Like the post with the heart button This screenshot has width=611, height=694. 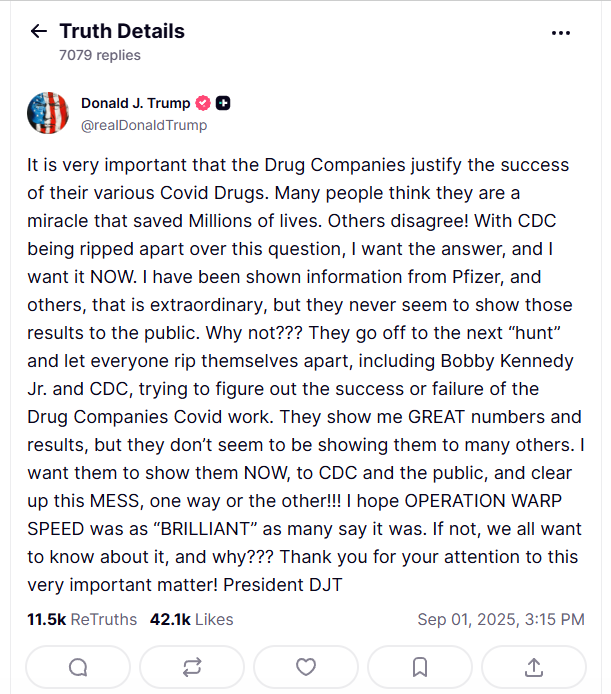pyautogui.click(x=306, y=667)
